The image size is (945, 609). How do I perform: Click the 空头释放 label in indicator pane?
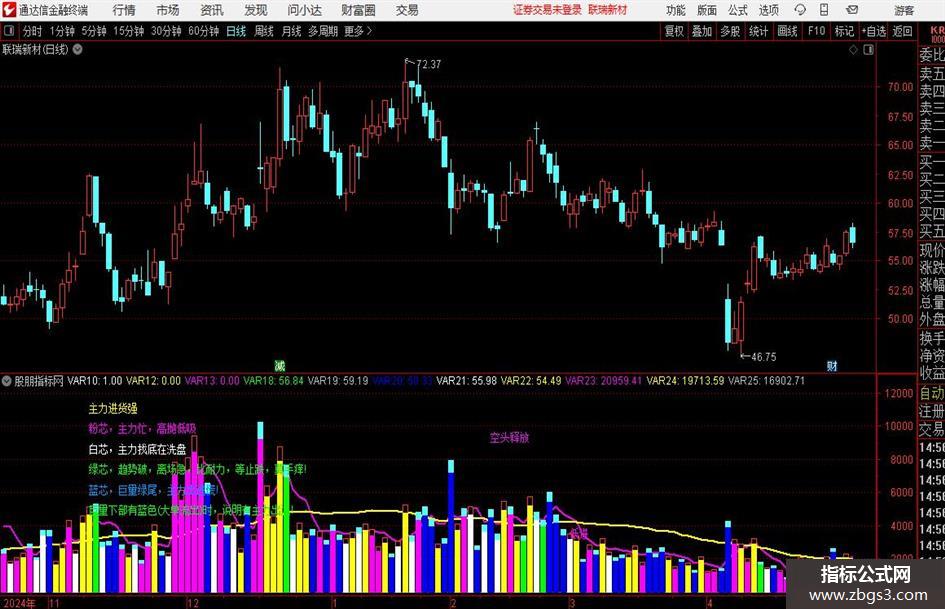pos(509,438)
